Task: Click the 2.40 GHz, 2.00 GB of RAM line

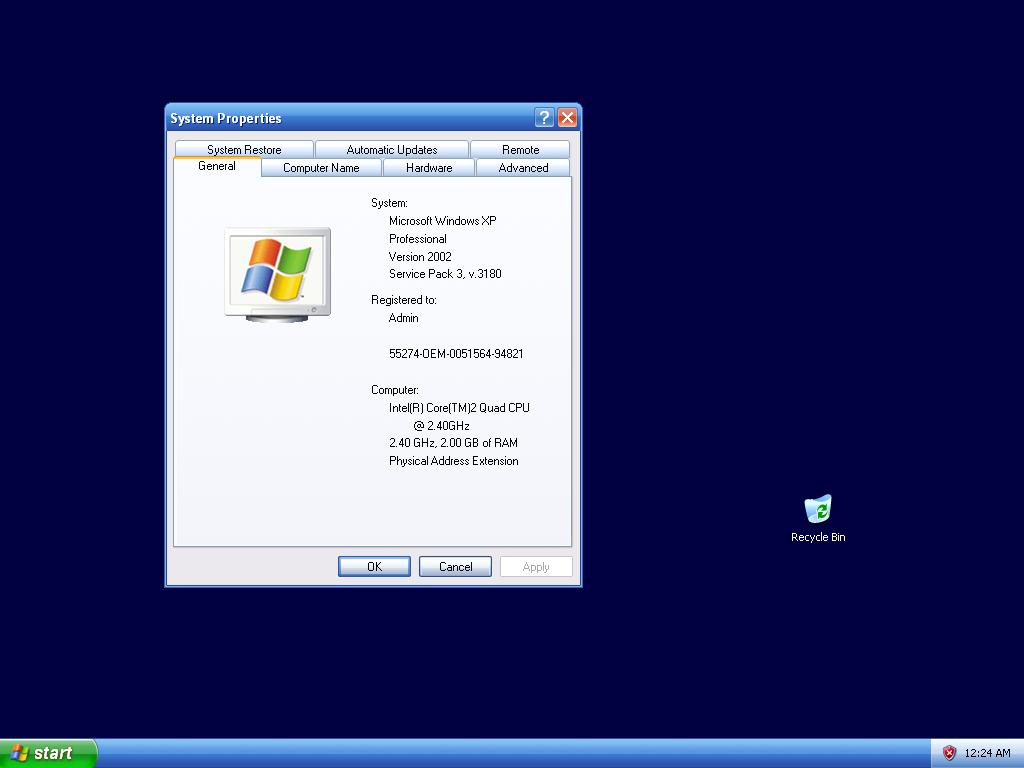Action: pyautogui.click(x=453, y=443)
